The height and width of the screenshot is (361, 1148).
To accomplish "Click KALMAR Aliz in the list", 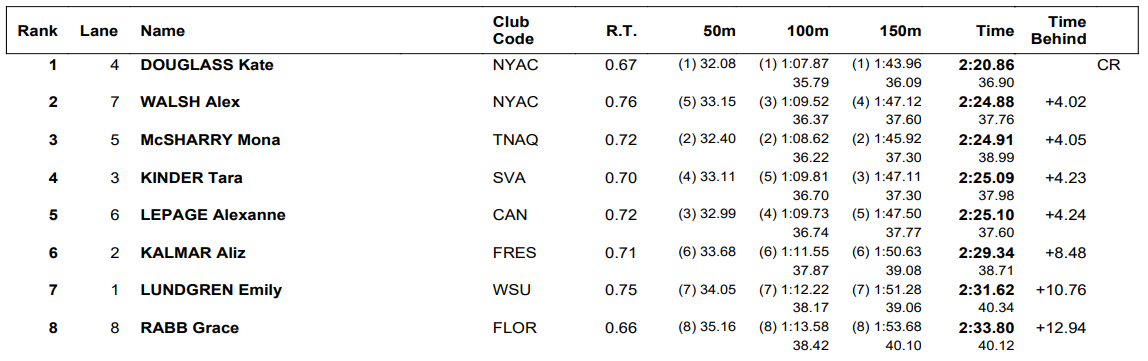I will click(193, 253).
